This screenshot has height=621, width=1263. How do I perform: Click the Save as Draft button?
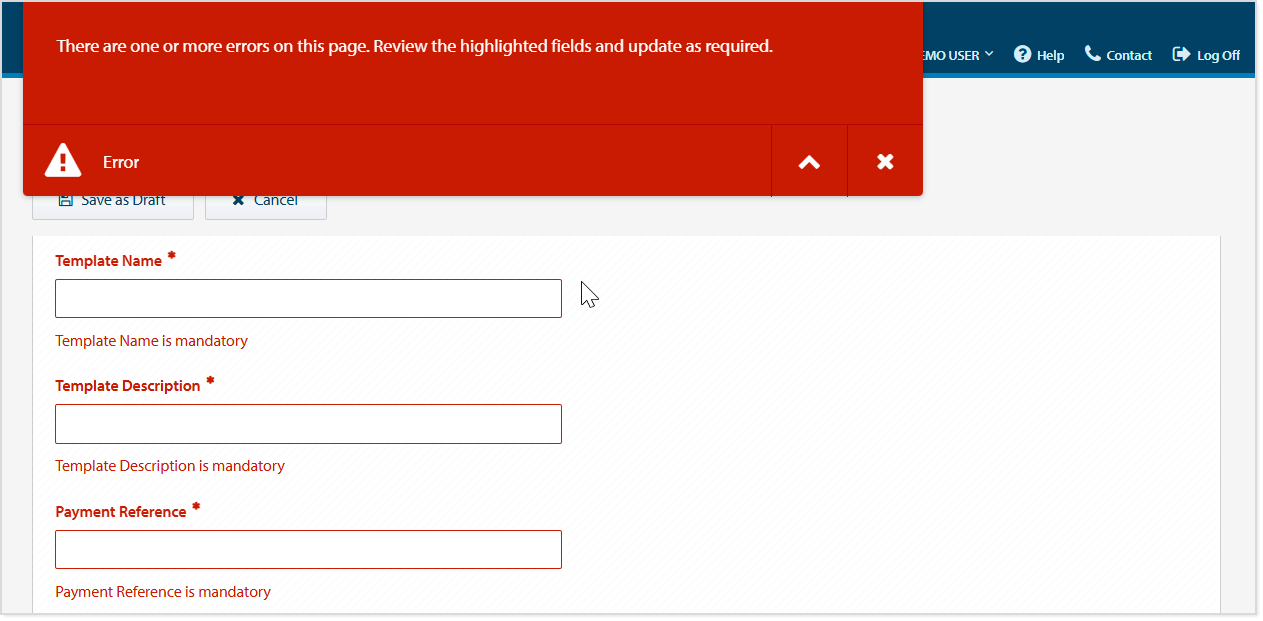112,199
